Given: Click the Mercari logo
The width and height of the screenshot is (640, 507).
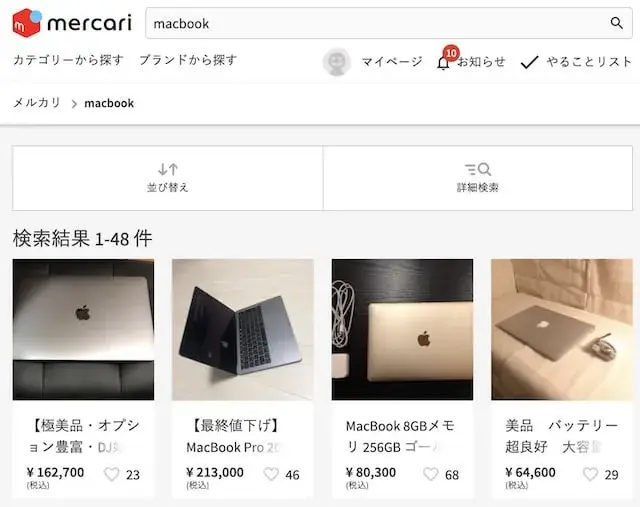Looking at the screenshot, I should pyautogui.click(x=72, y=23).
